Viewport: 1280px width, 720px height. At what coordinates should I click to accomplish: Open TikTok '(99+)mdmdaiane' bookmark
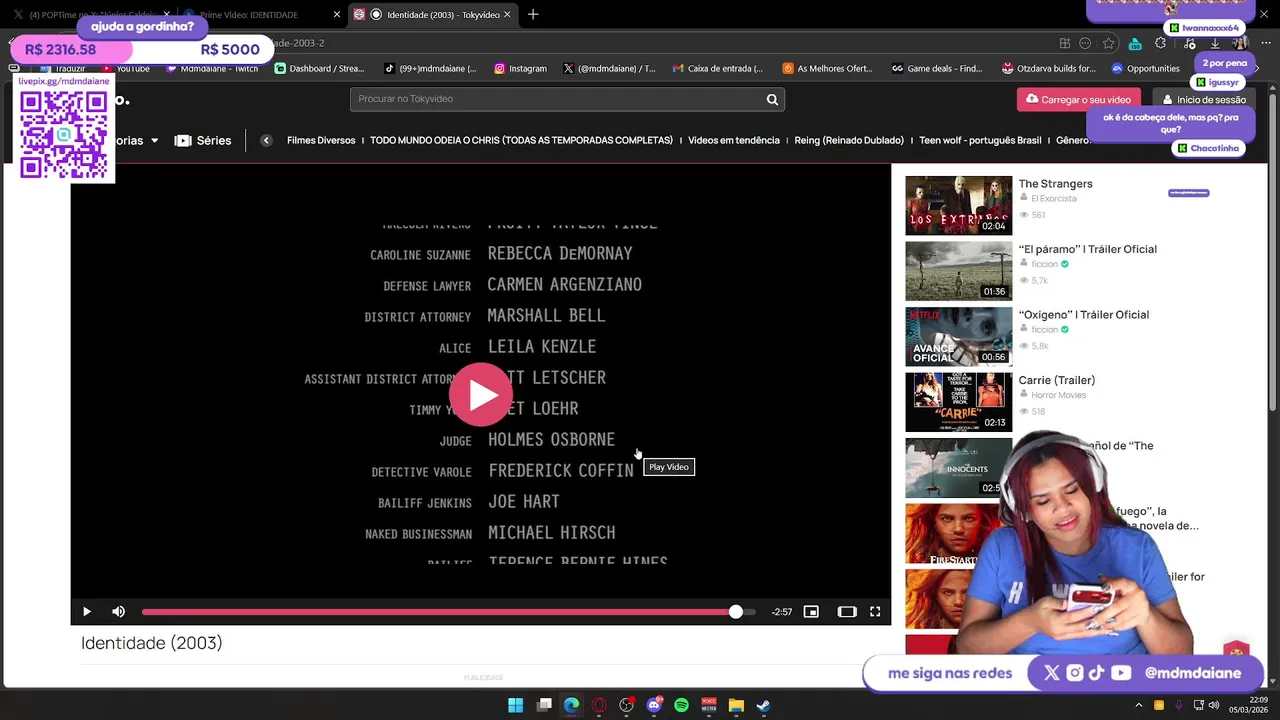coord(430,69)
